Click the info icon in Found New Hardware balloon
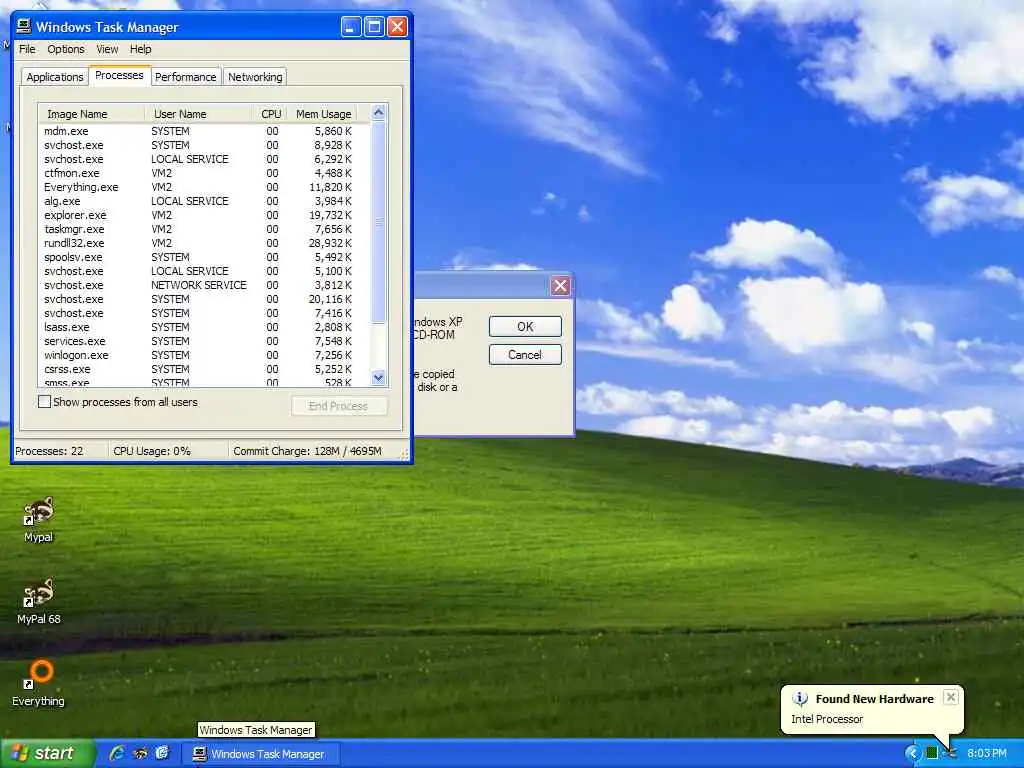The height and width of the screenshot is (768, 1024). click(x=800, y=699)
